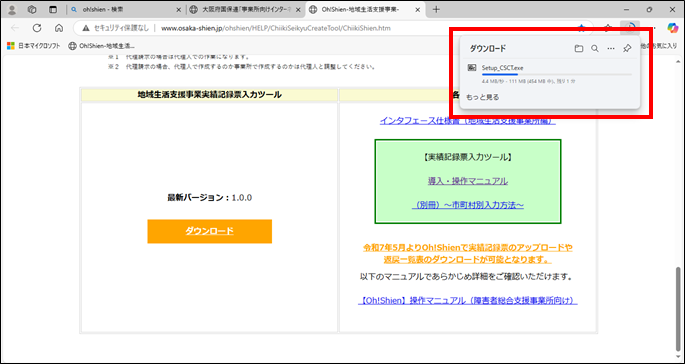
Task: Open the workspaces icon
Action: click(x=32, y=10)
